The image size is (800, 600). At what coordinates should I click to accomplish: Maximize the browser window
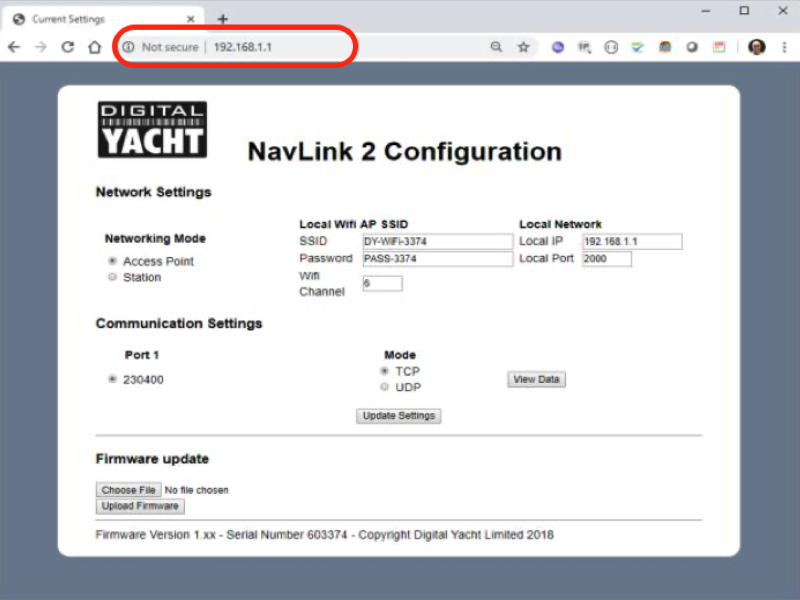pyautogui.click(x=744, y=11)
